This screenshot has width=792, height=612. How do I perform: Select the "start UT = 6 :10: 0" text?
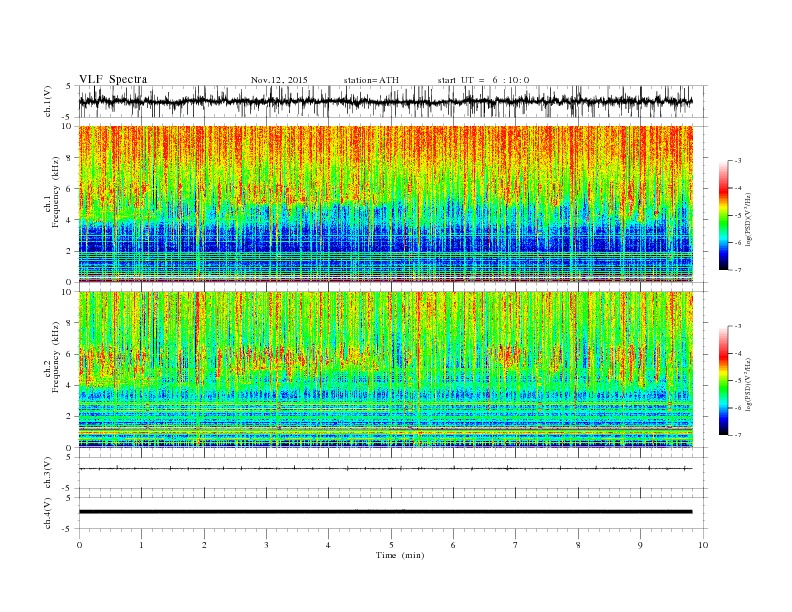click(483, 80)
